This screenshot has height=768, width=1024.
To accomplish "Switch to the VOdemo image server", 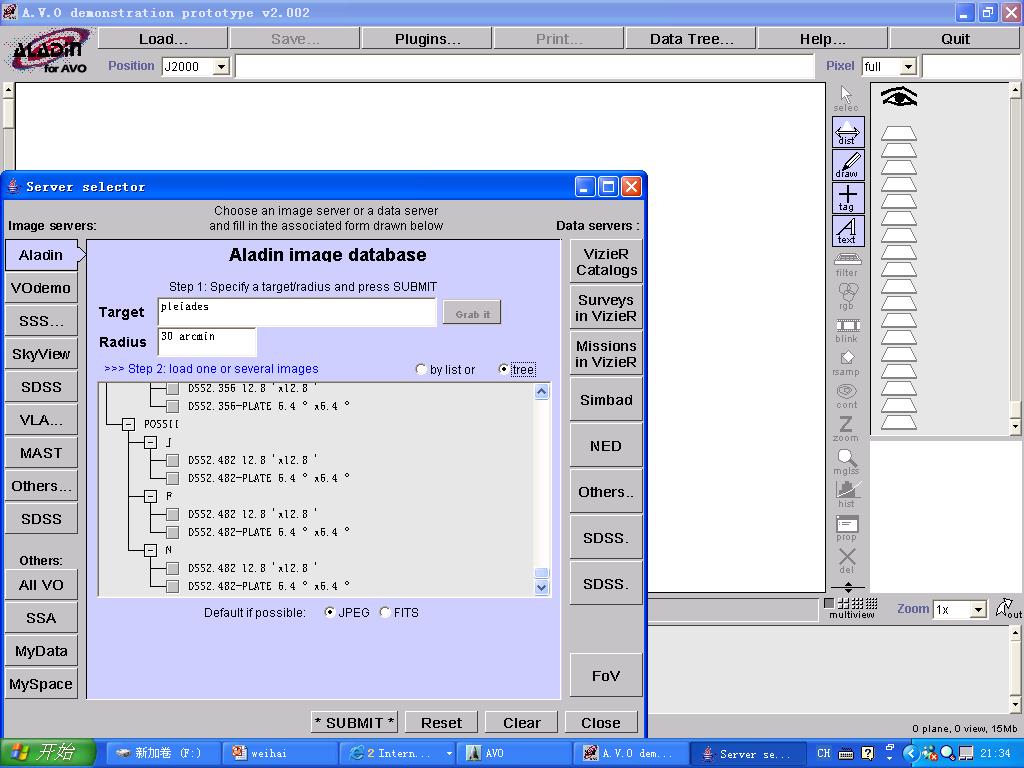I will [41, 288].
